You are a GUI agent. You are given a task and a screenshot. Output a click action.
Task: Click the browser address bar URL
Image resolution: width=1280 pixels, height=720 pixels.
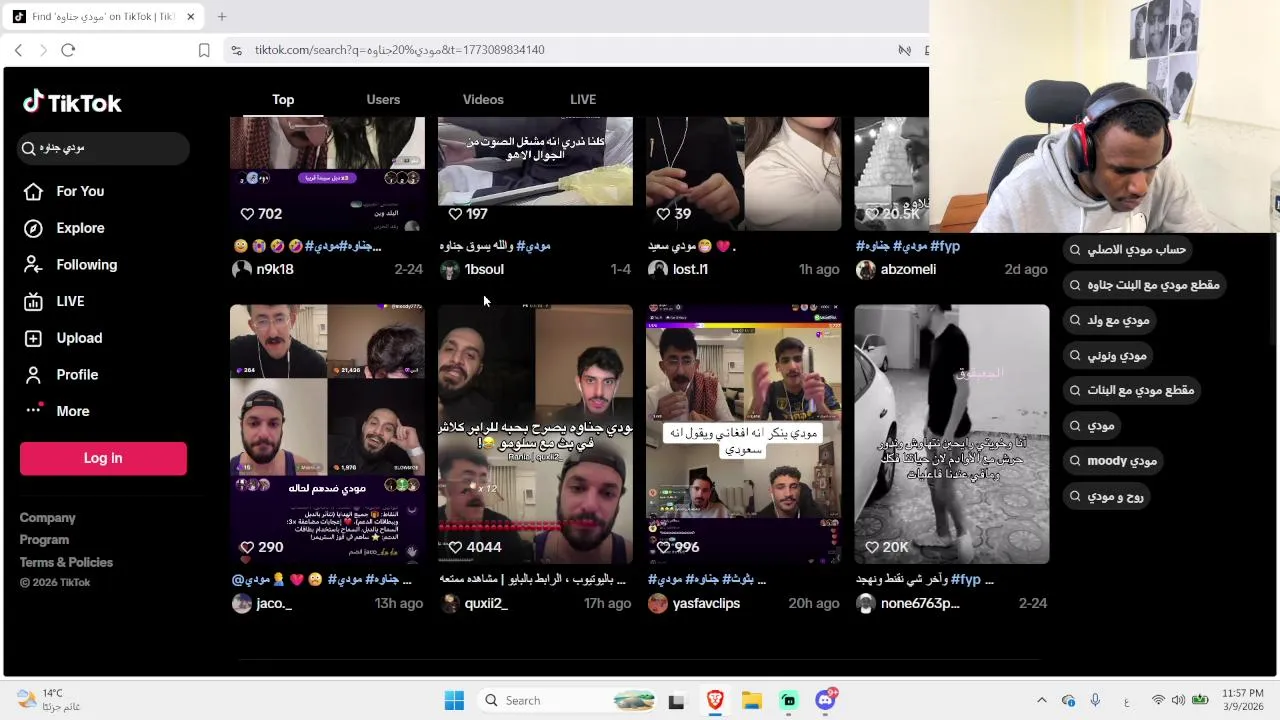[x=399, y=50]
